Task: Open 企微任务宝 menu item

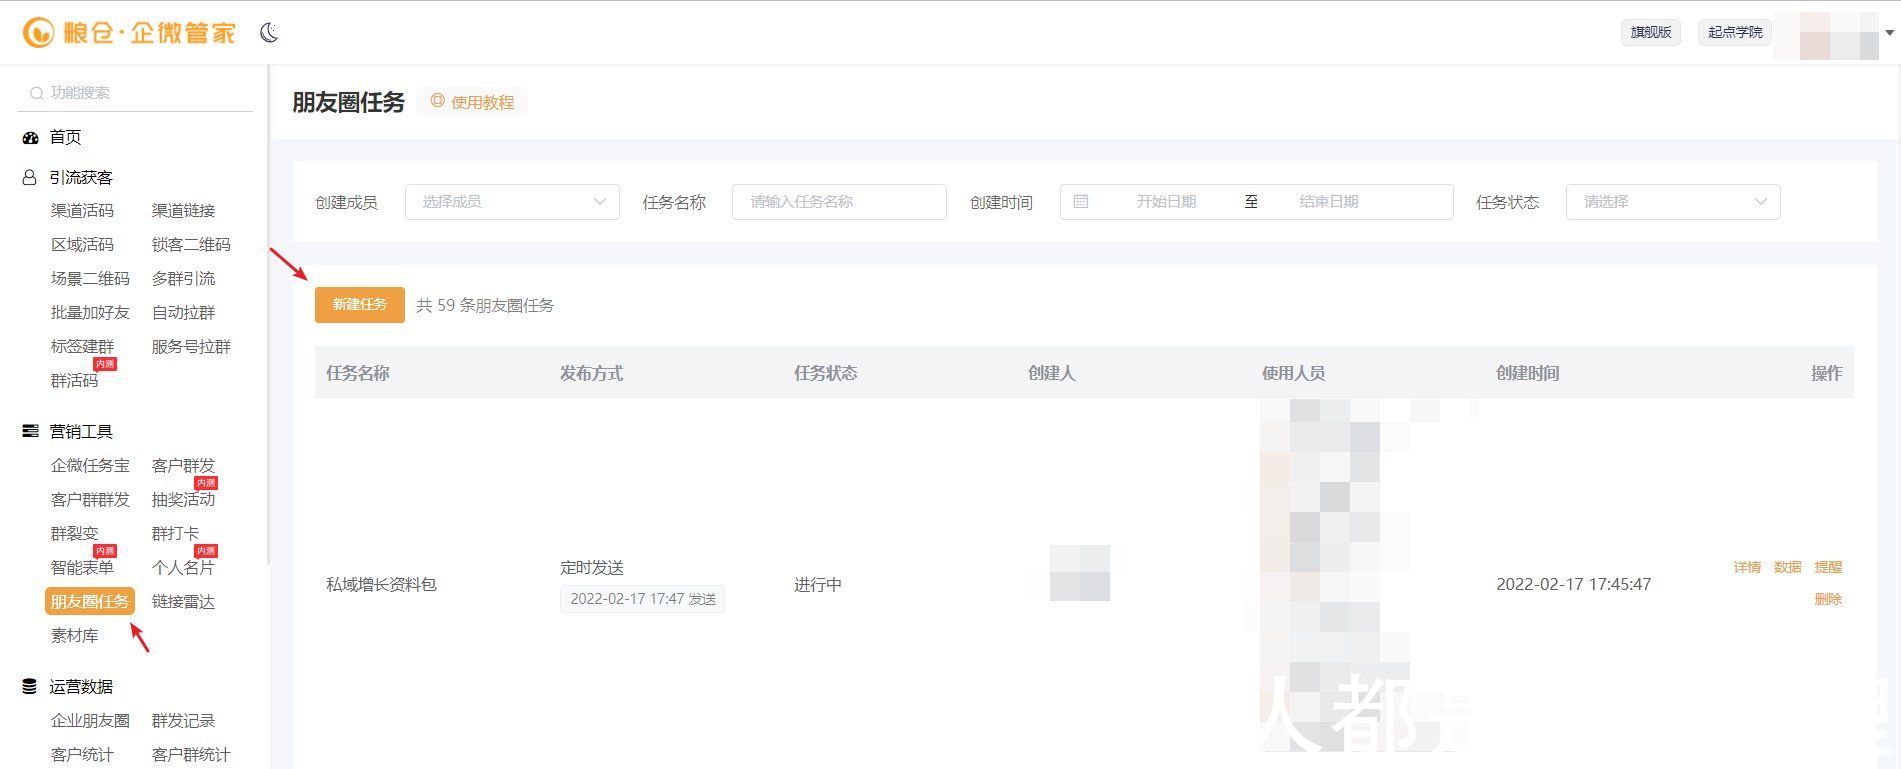Action: pos(90,466)
